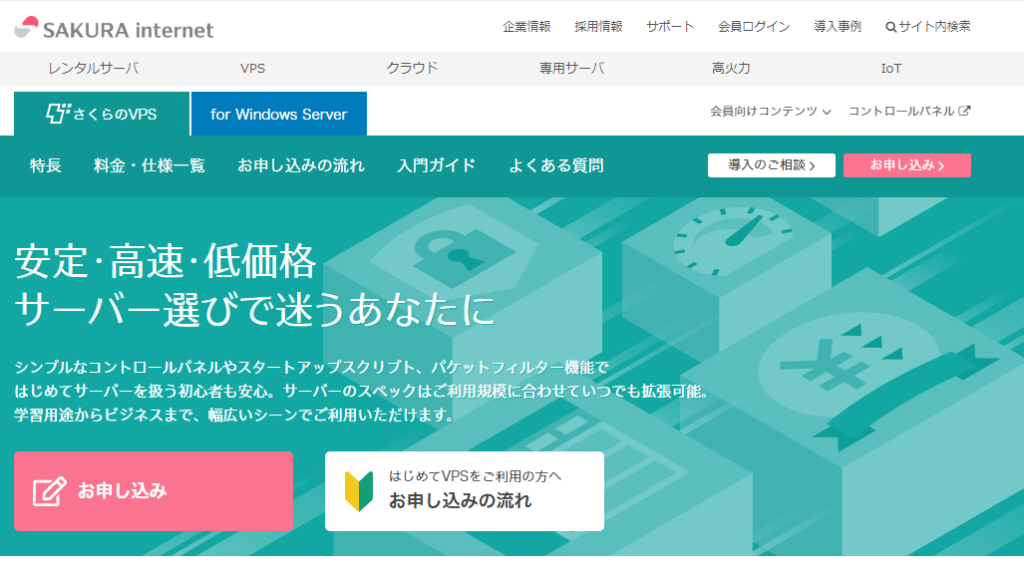The width and height of the screenshot is (1024, 569).
Task: Open the 入門ガイド page
Action: 436,166
